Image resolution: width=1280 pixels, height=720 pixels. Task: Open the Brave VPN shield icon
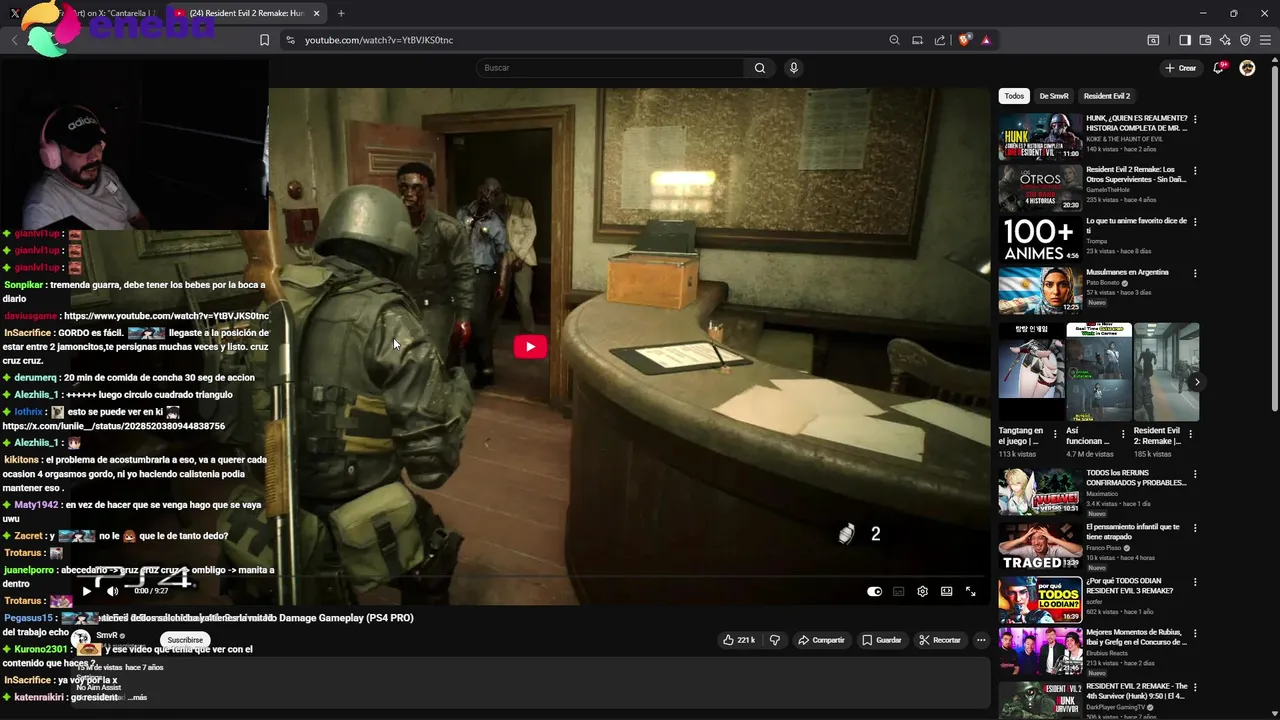click(x=1245, y=40)
